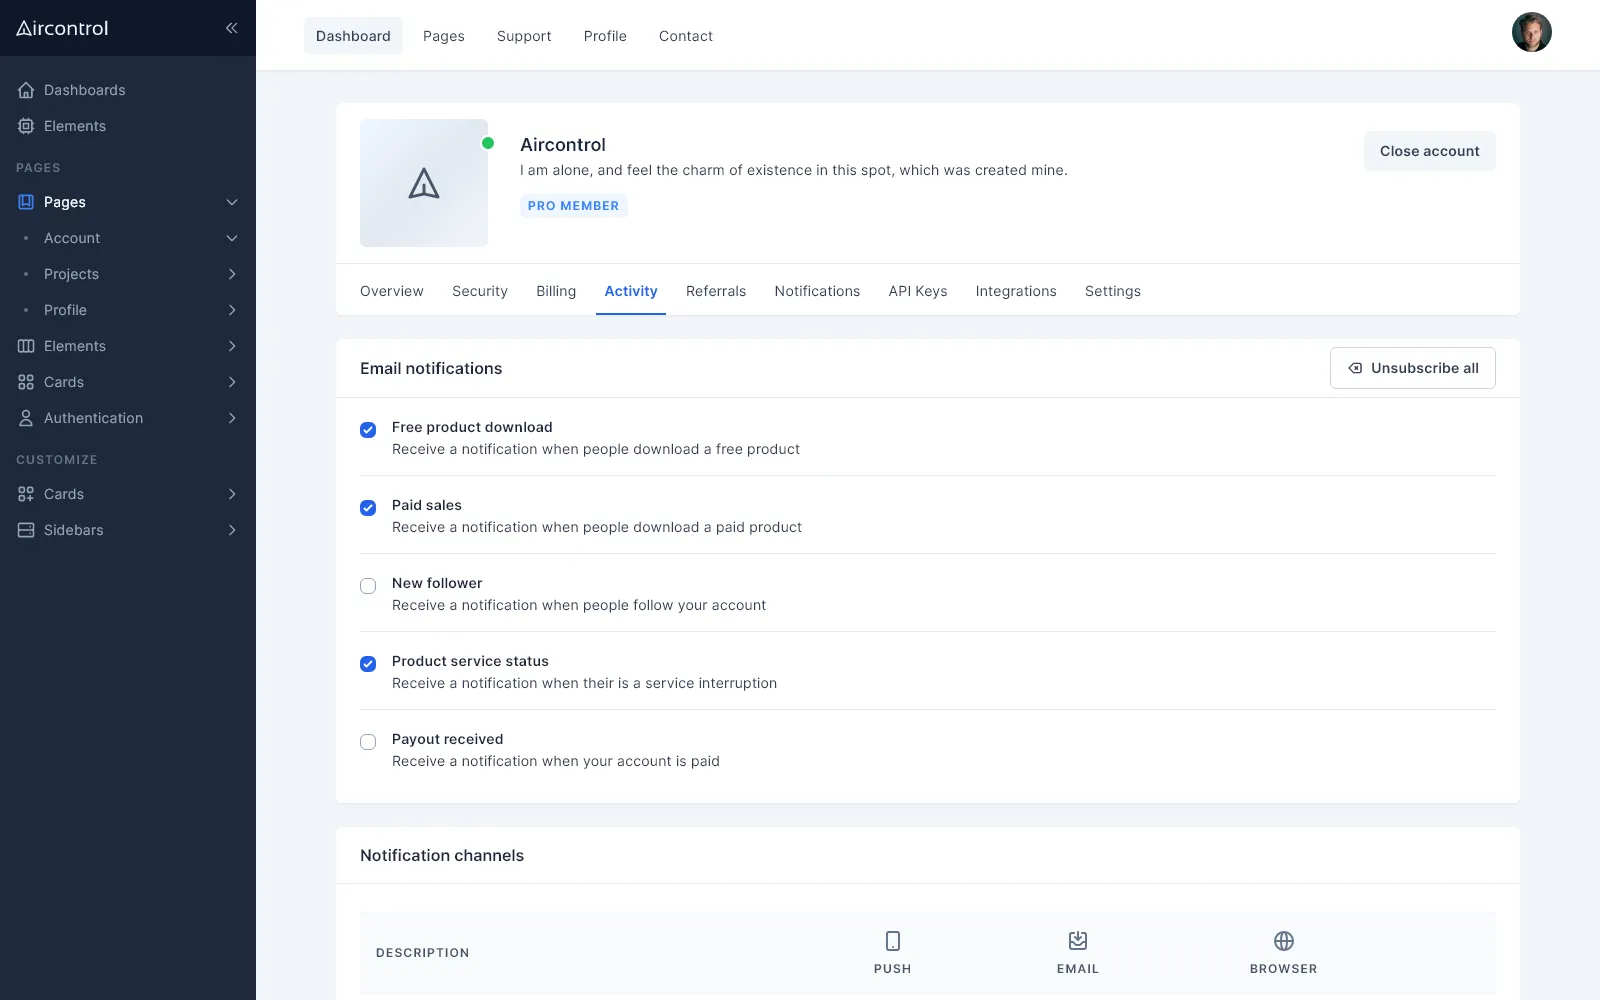The image size is (1600, 1000).
Task: Open the API Keys tab
Action: coord(918,291)
